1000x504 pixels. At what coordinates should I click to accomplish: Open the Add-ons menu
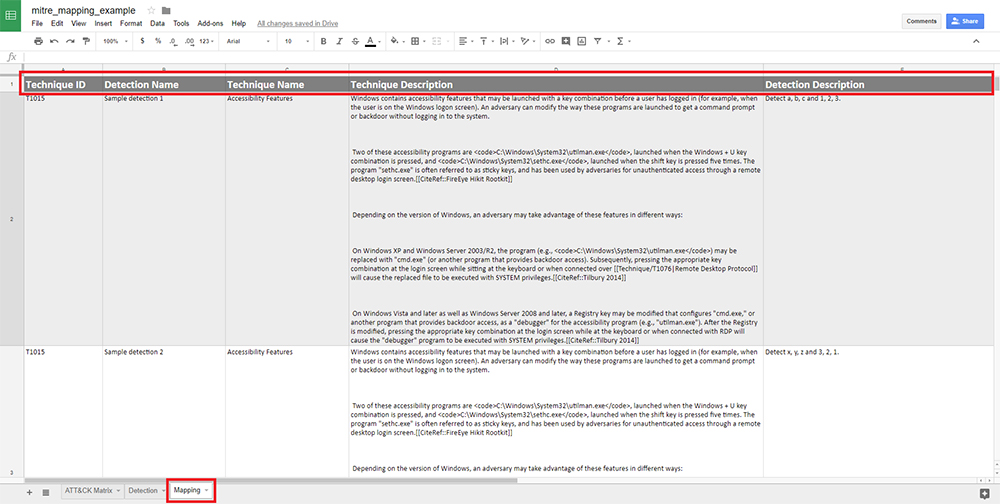click(x=210, y=24)
